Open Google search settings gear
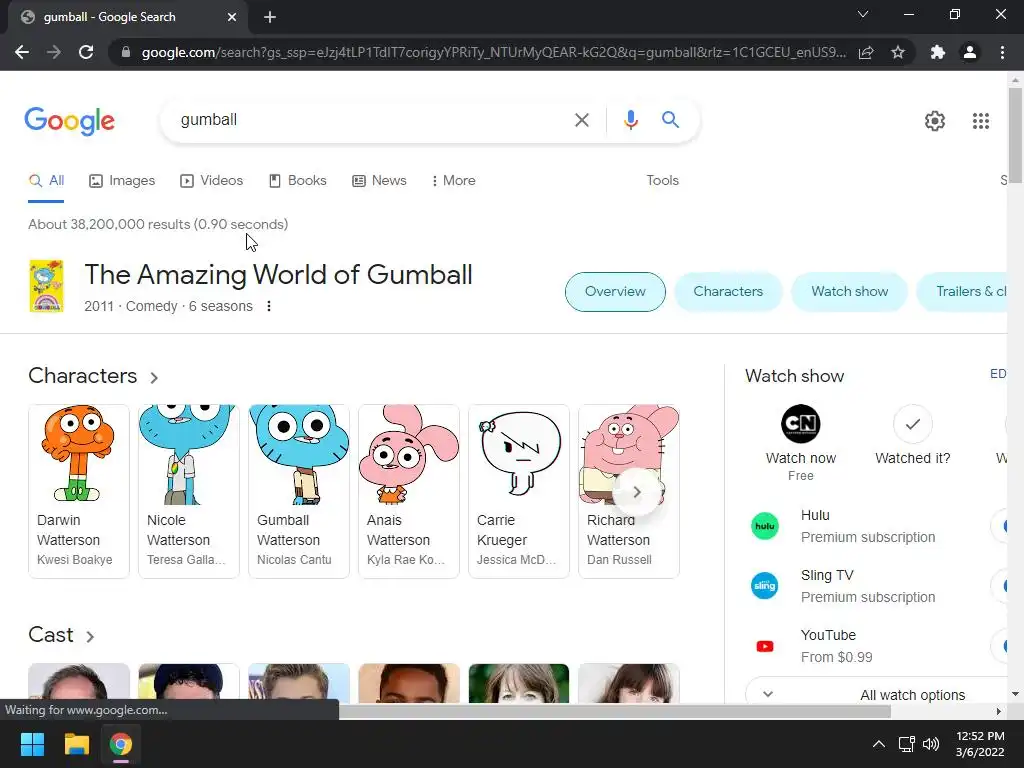Image resolution: width=1024 pixels, height=768 pixels. pyautogui.click(x=935, y=121)
